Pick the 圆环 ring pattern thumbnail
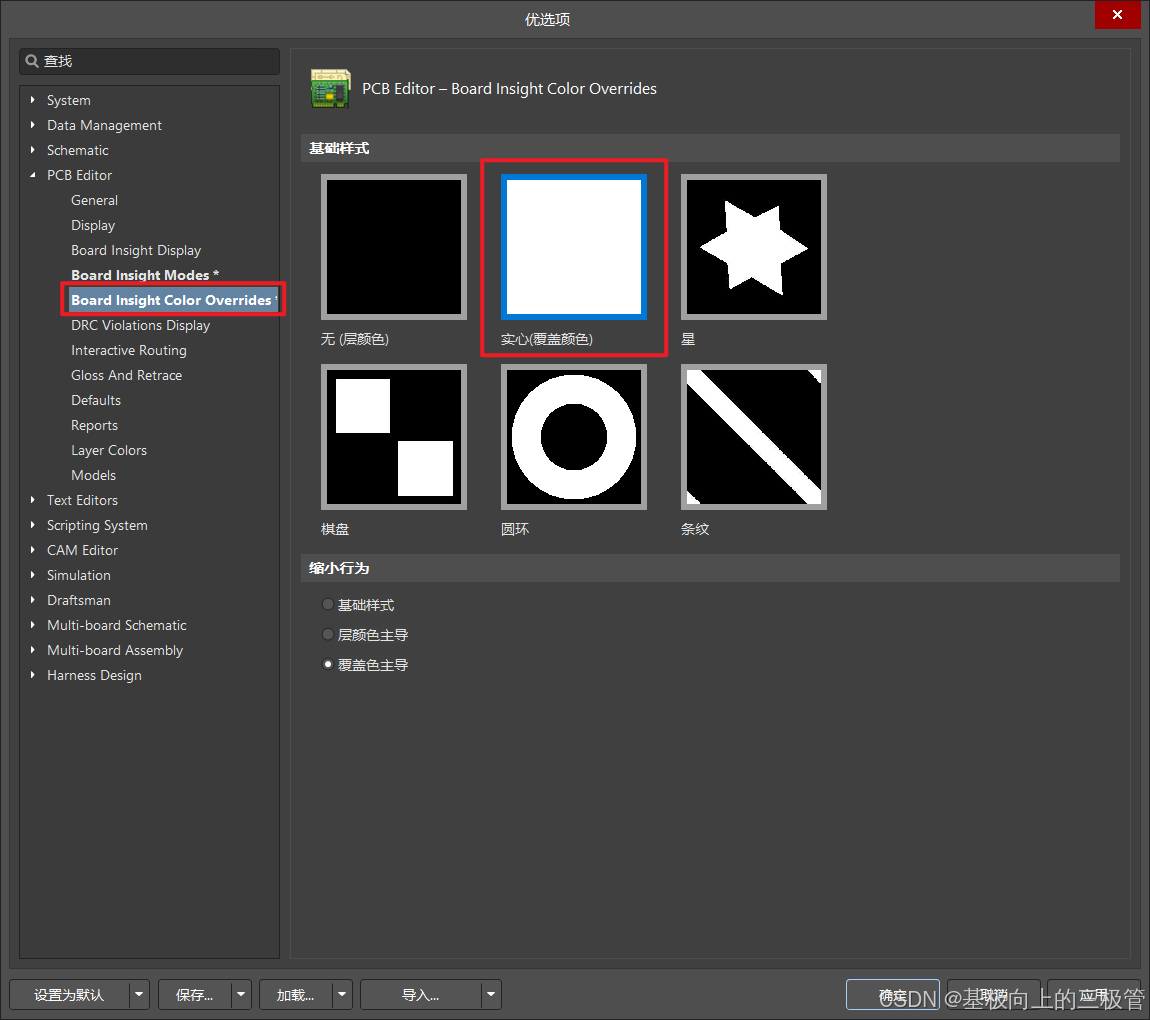This screenshot has width=1150, height=1020. [x=574, y=437]
